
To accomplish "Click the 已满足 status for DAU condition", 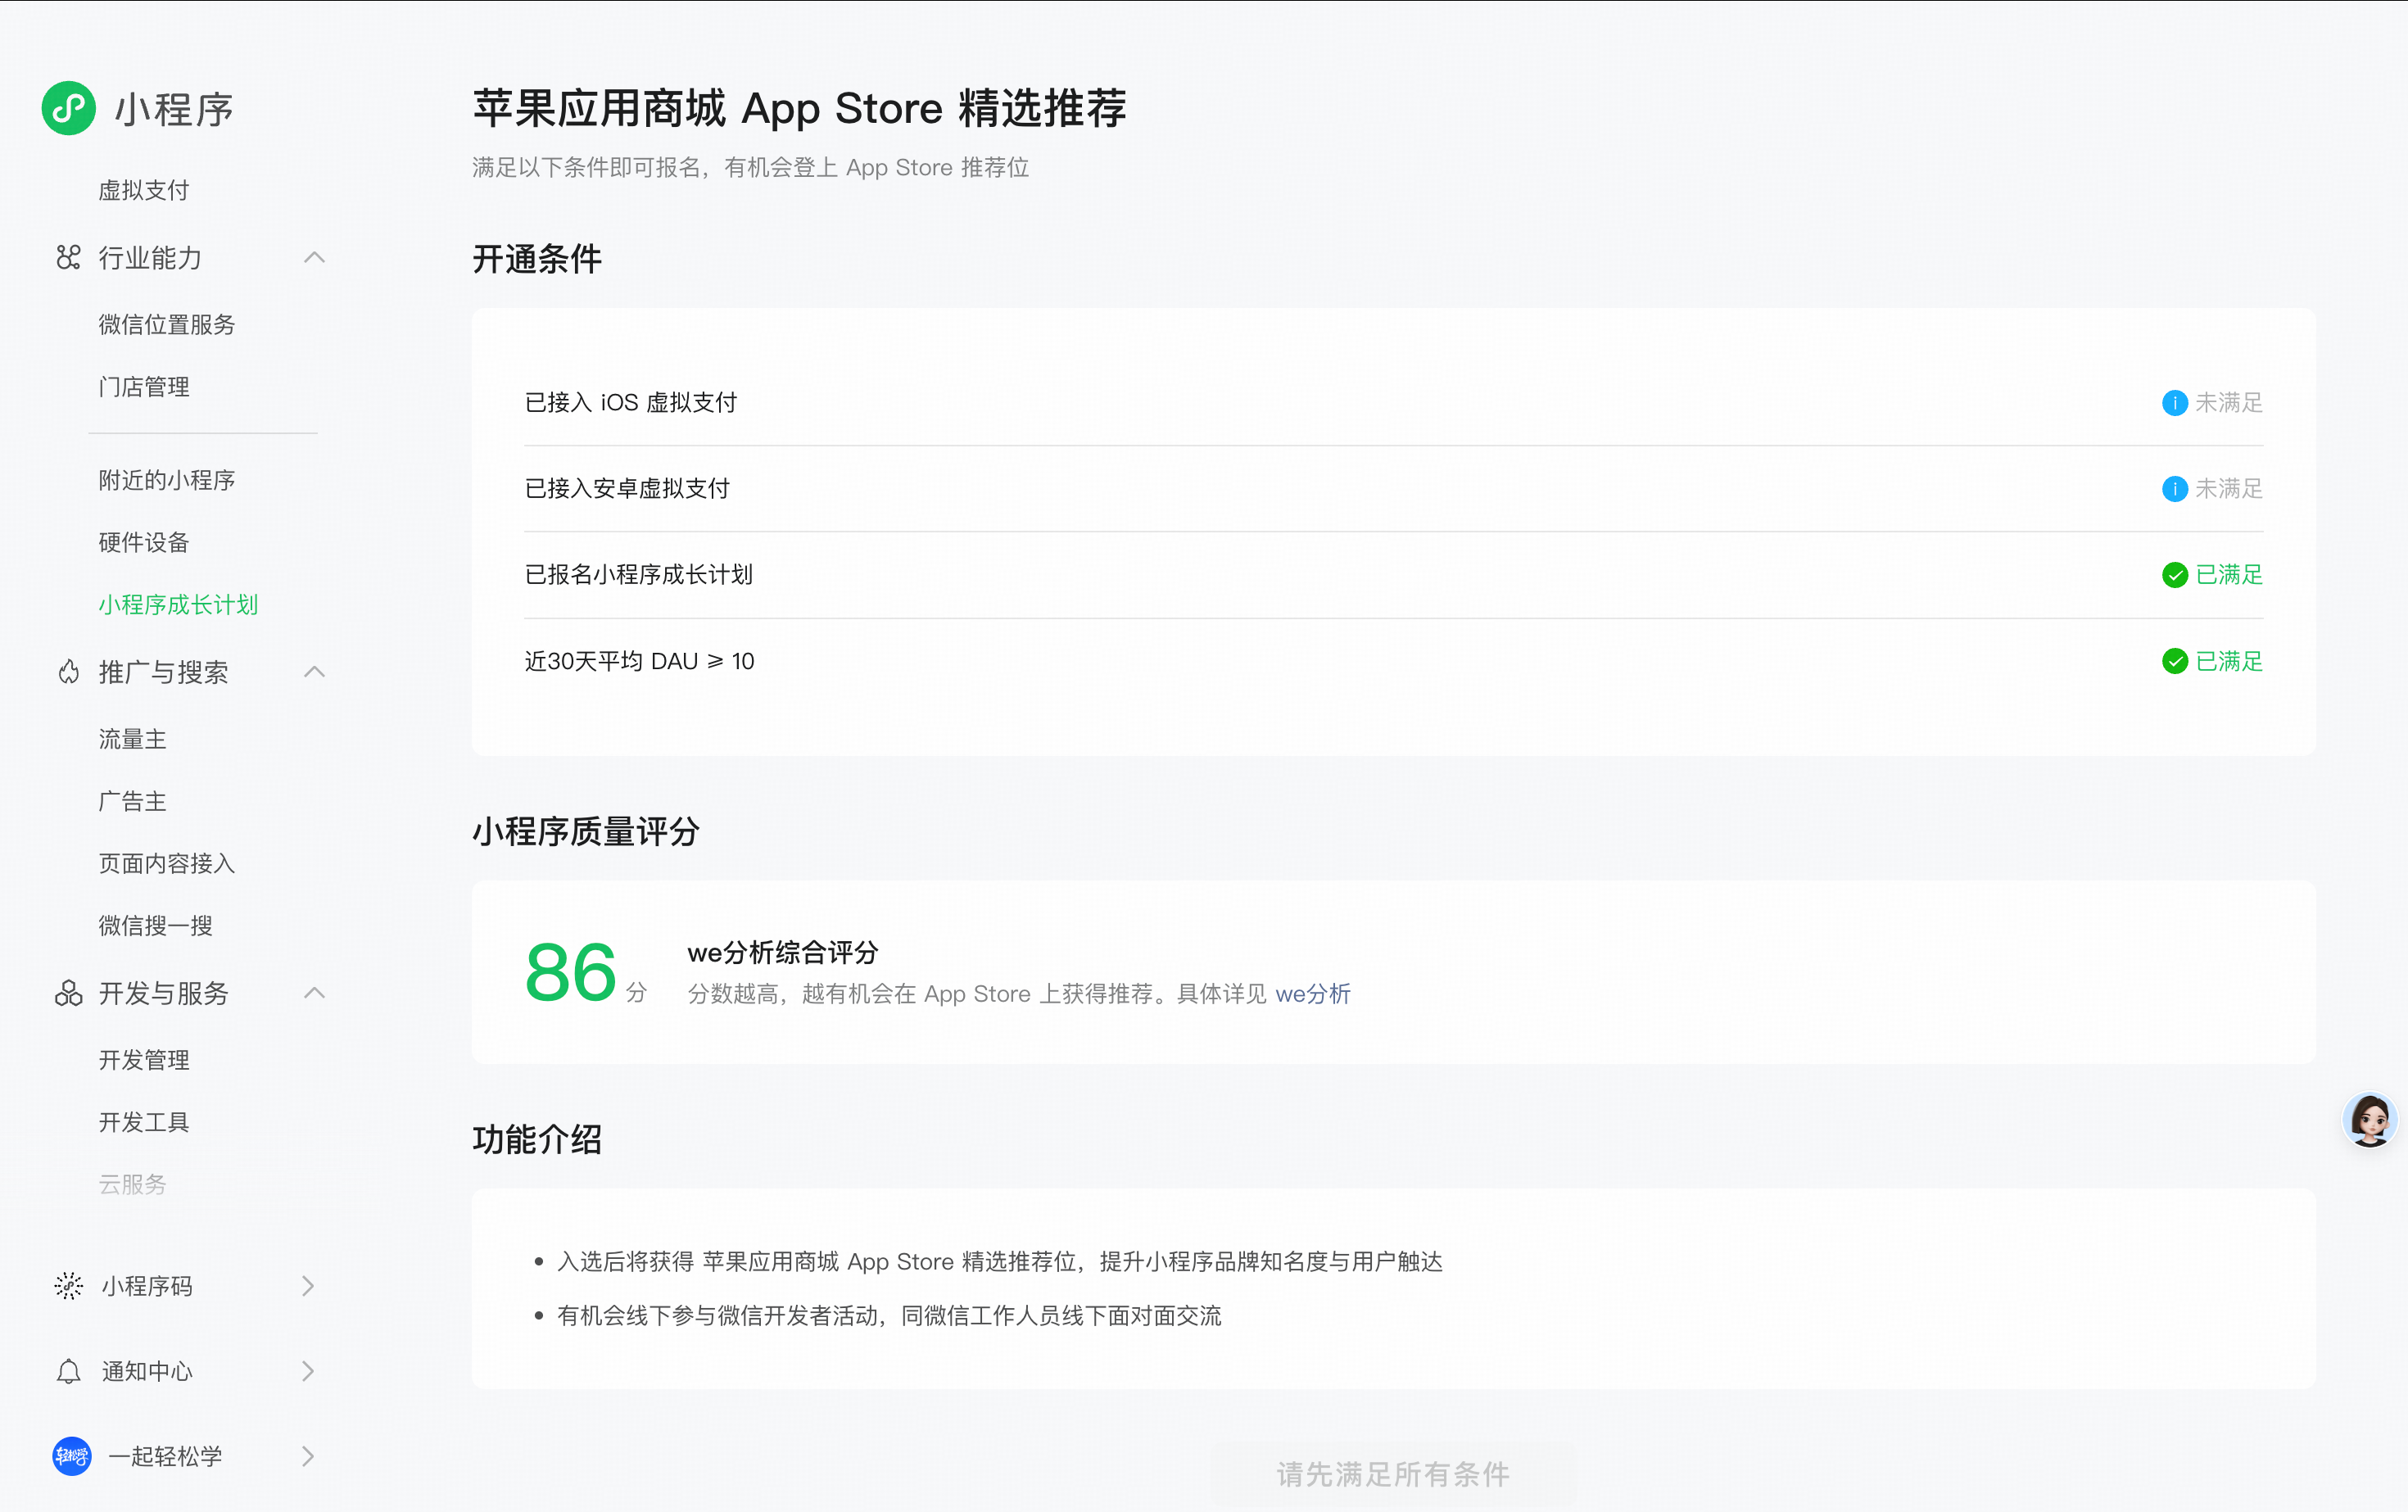I will tap(2229, 661).
